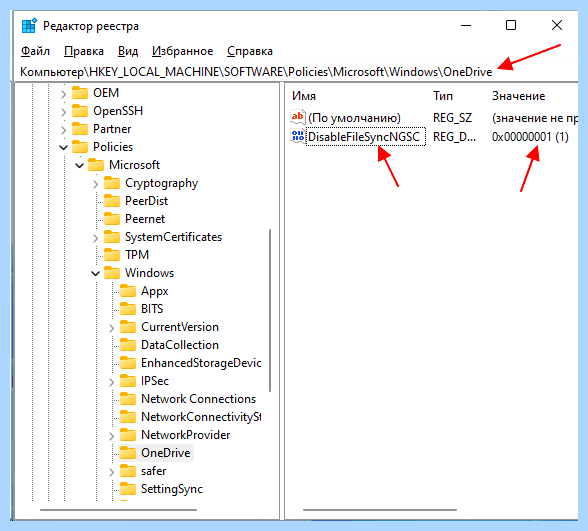This screenshot has width=588, height=531.
Task: Click the Windows folder icon
Action: click(112, 273)
